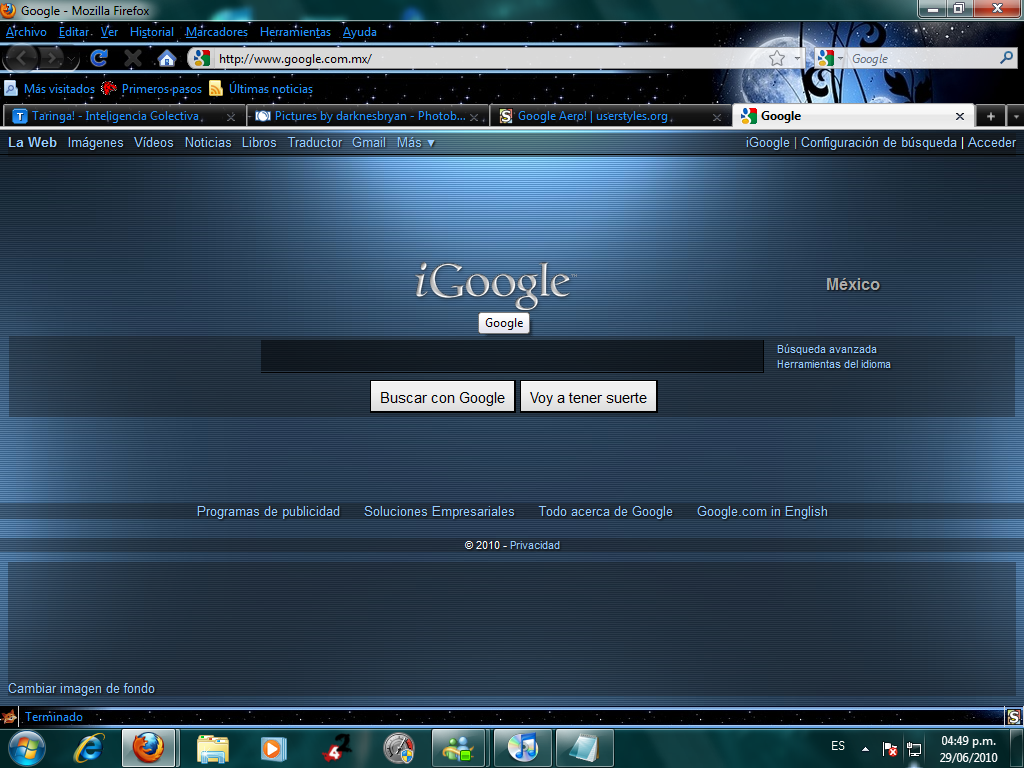Click the Firefox Google search field
The height and width of the screenshot is (768, 1024).
(922, 59)
